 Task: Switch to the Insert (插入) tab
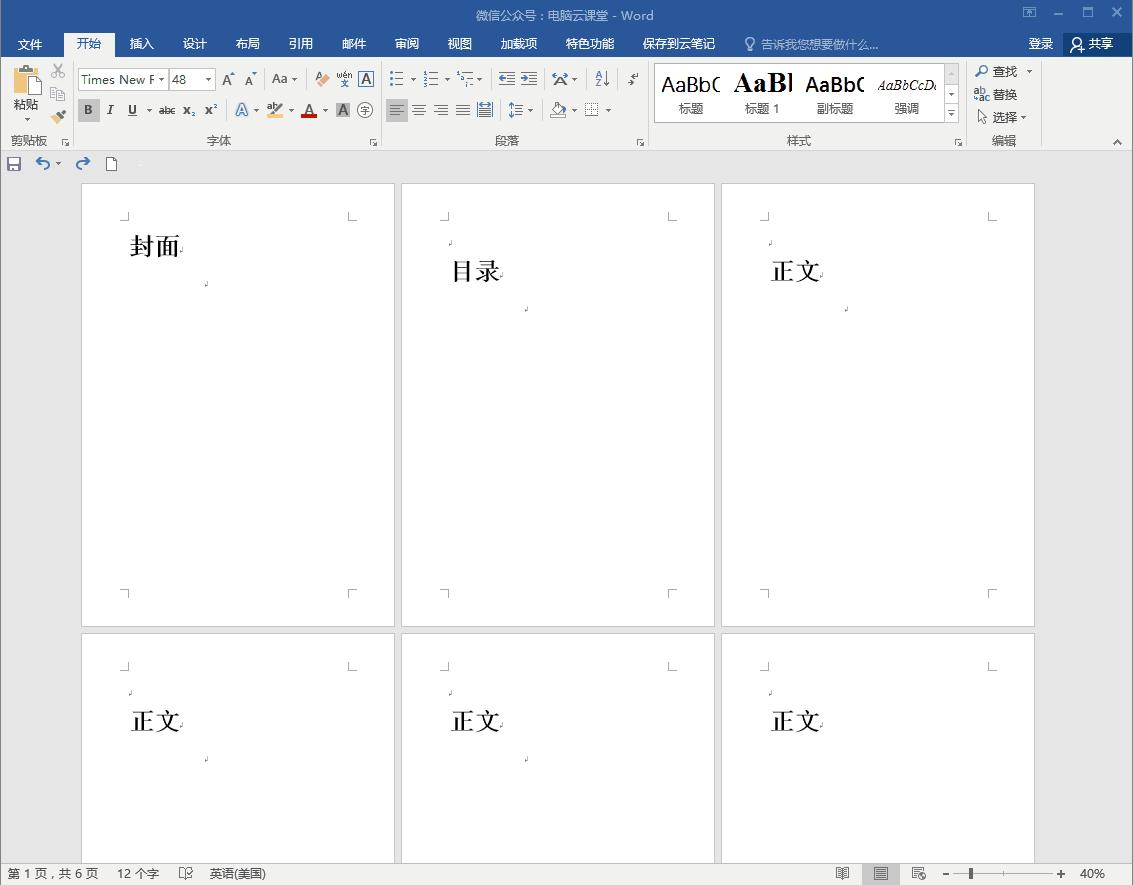click(x=142, y=44)
